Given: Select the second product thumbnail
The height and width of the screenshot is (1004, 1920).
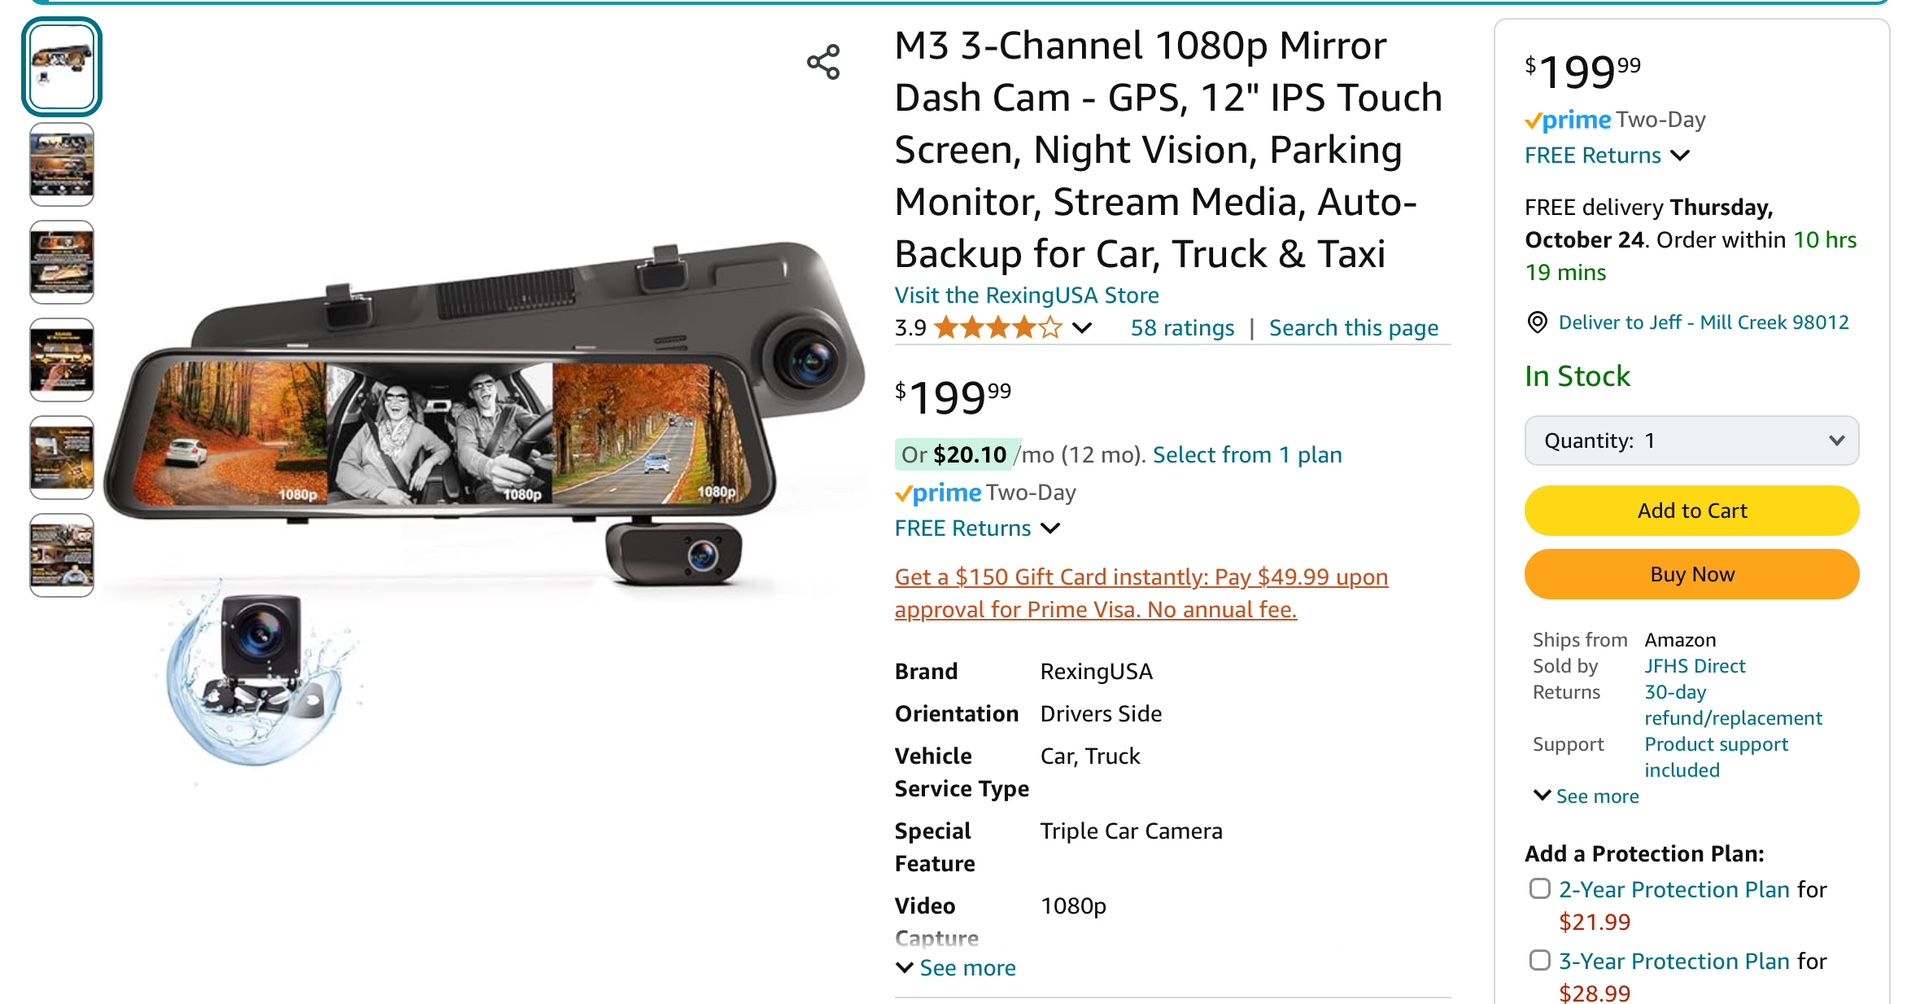Looking at the screenshot, I should [61, 164].
